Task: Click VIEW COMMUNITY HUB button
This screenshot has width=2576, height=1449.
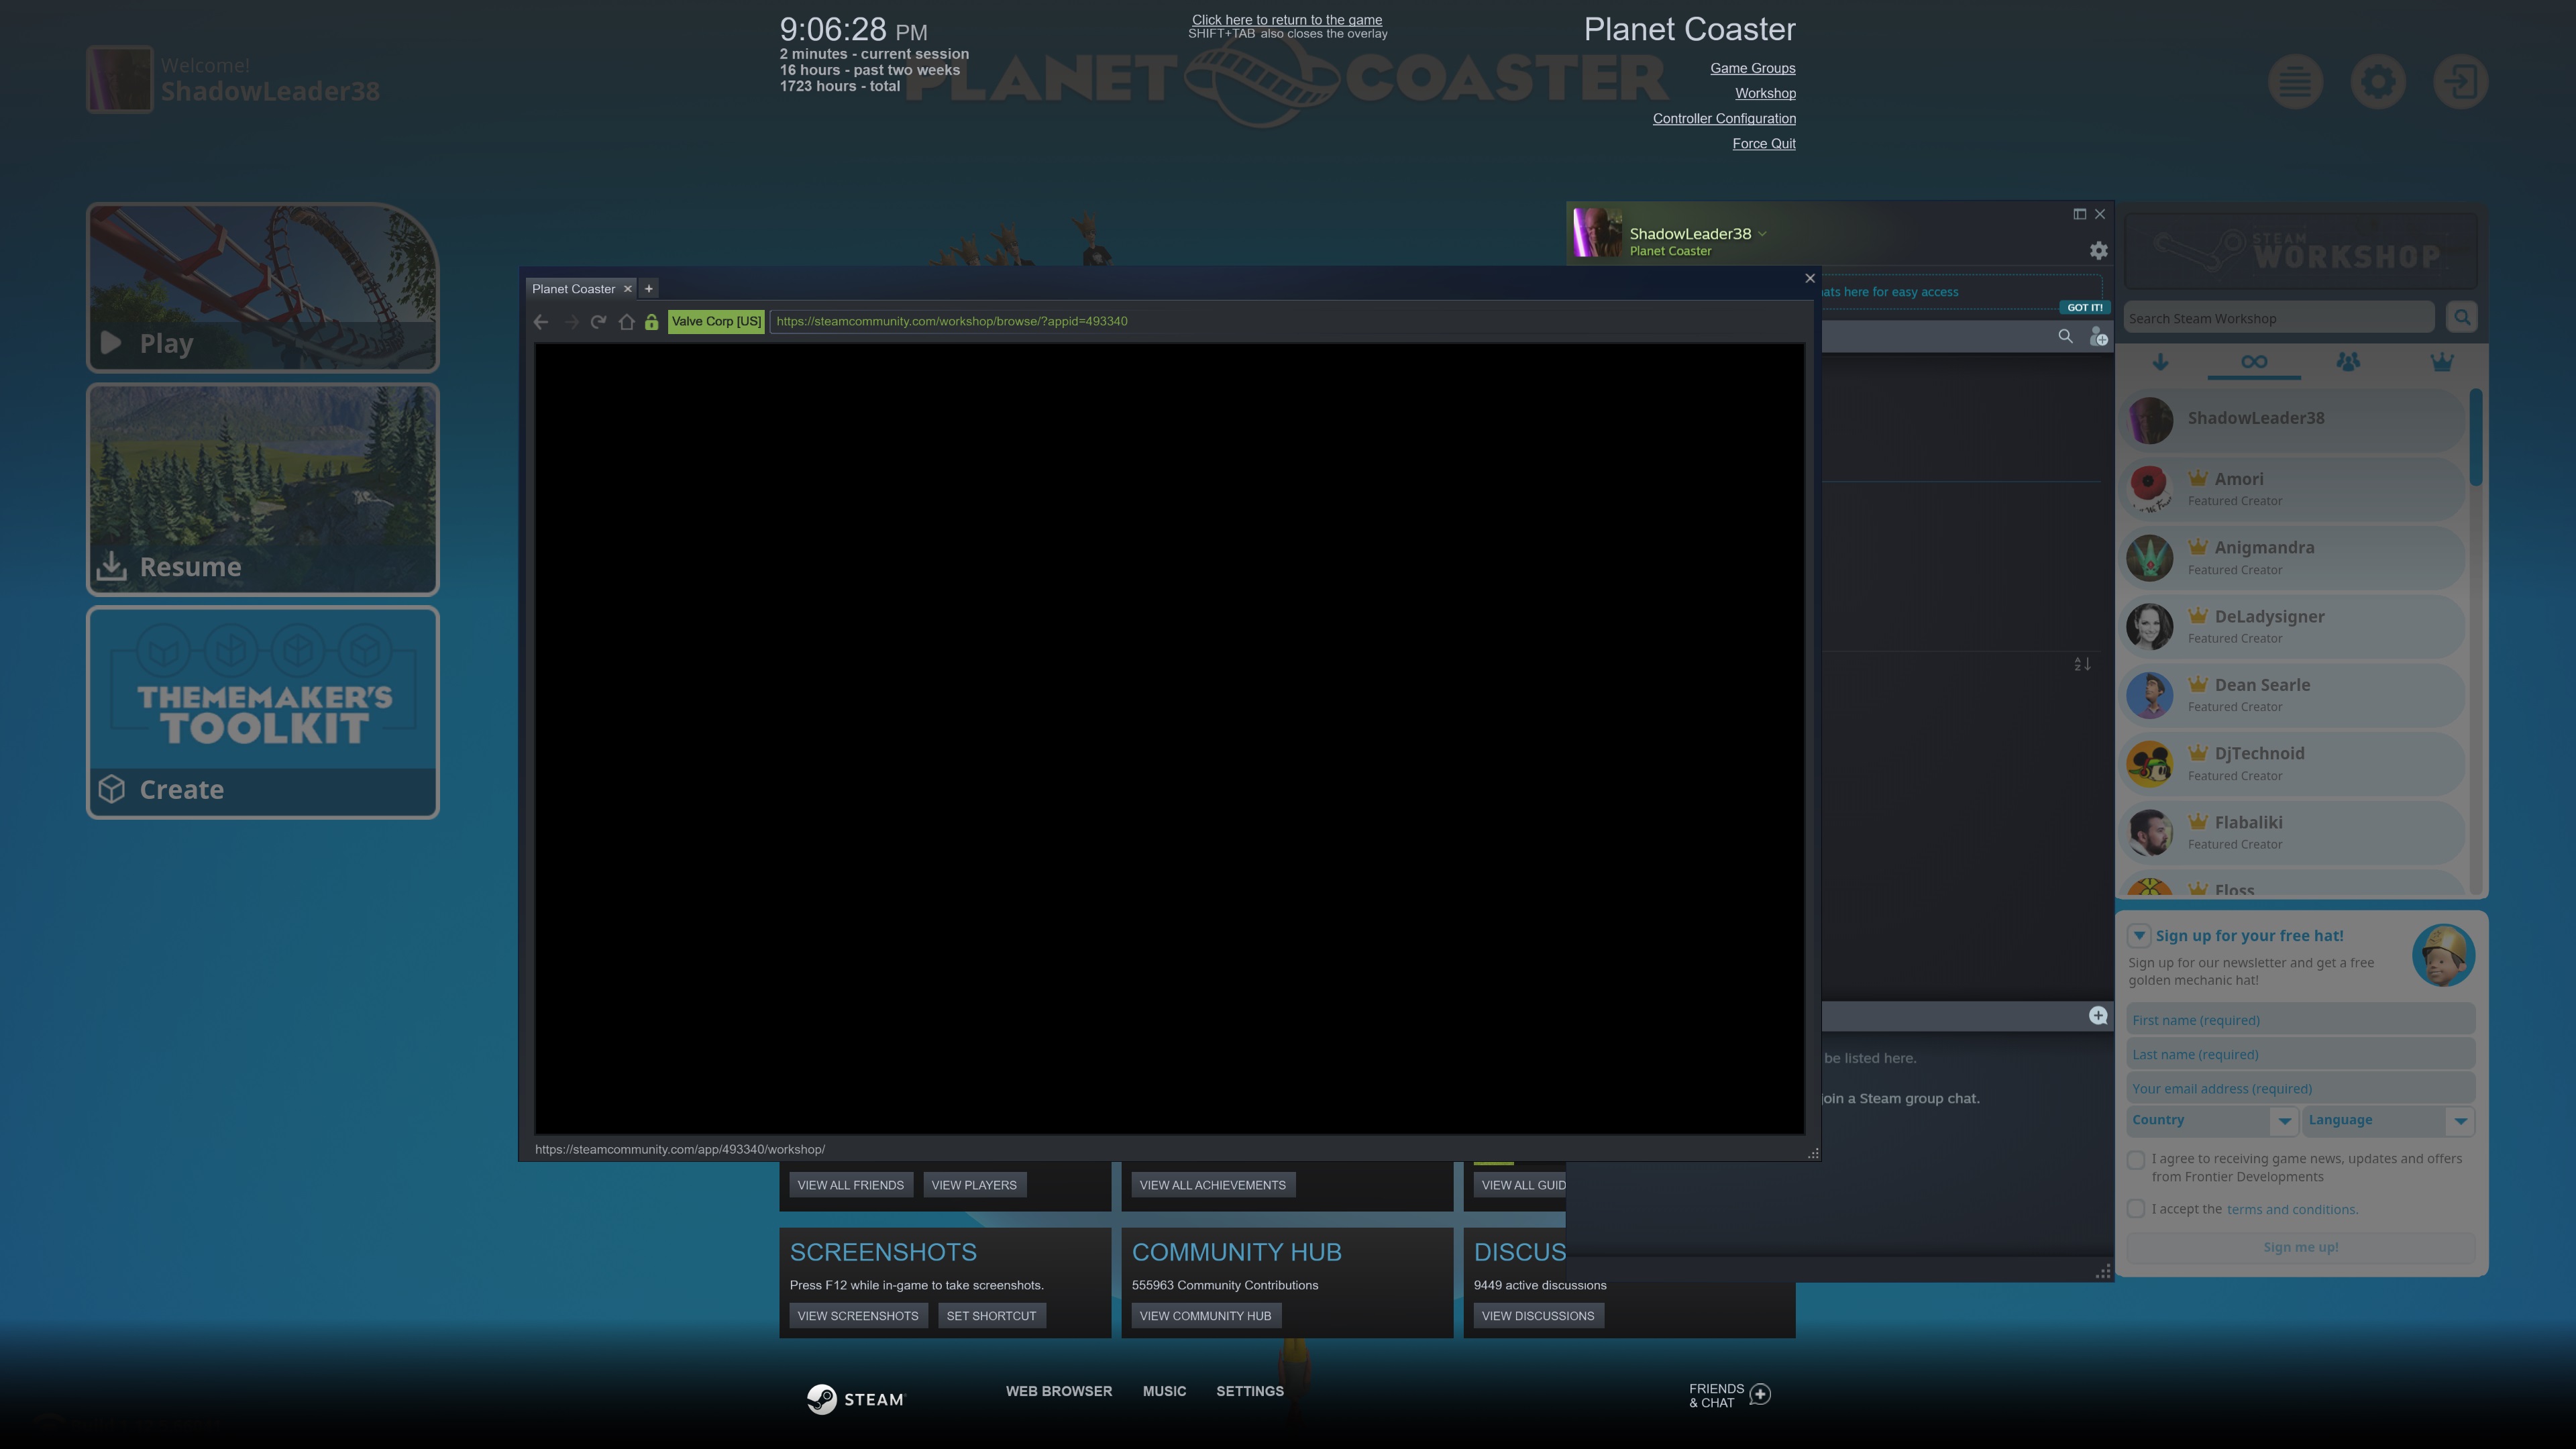Action: click(1205, 1317)
